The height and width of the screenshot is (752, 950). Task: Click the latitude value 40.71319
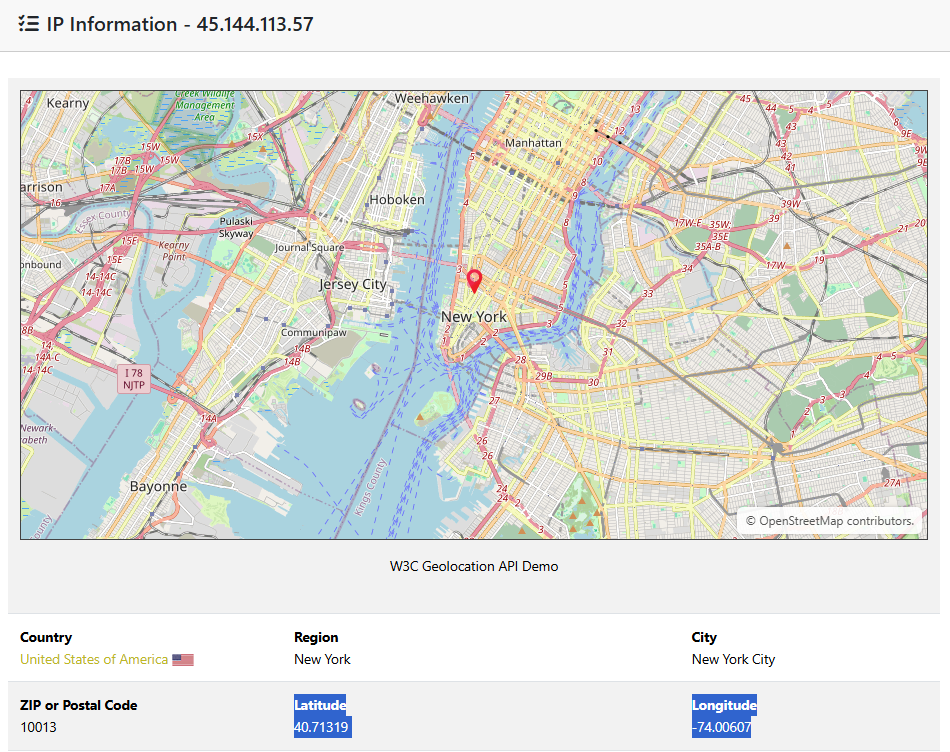(x=321, y=727)
